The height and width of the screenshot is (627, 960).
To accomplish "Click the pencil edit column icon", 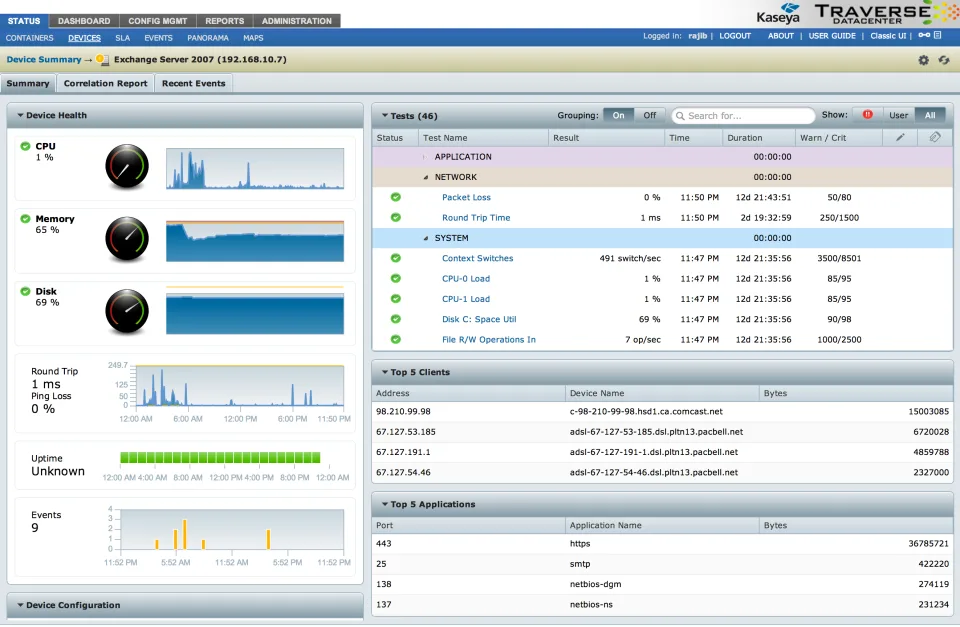I will tap(900, 137).
